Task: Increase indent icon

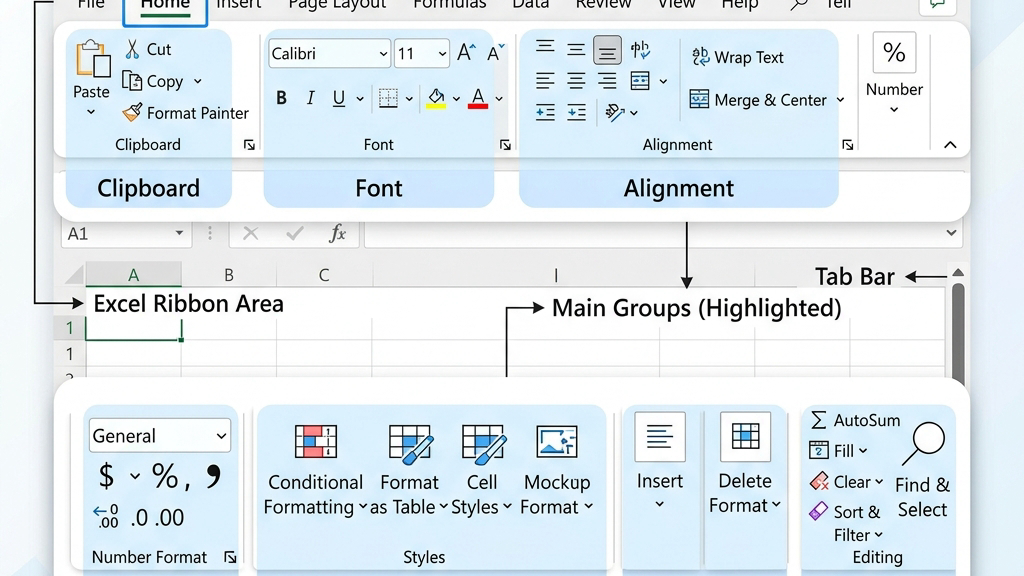Action: (576, 112)
